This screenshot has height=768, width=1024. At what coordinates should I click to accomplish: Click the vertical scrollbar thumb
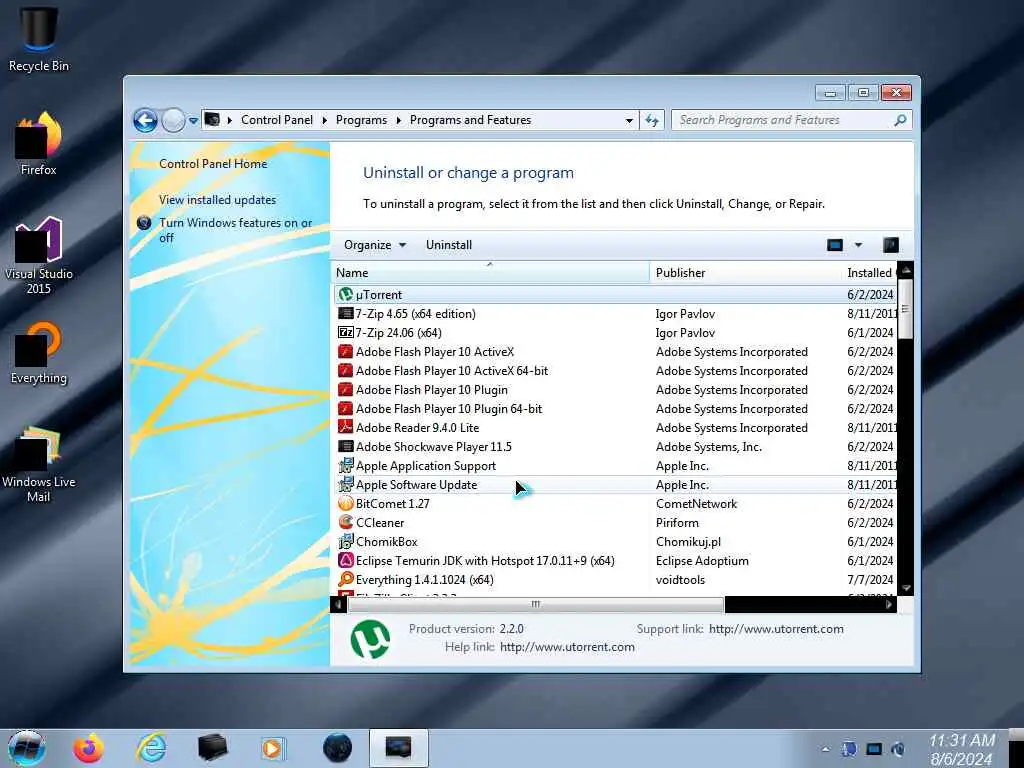tap(905, 309)
